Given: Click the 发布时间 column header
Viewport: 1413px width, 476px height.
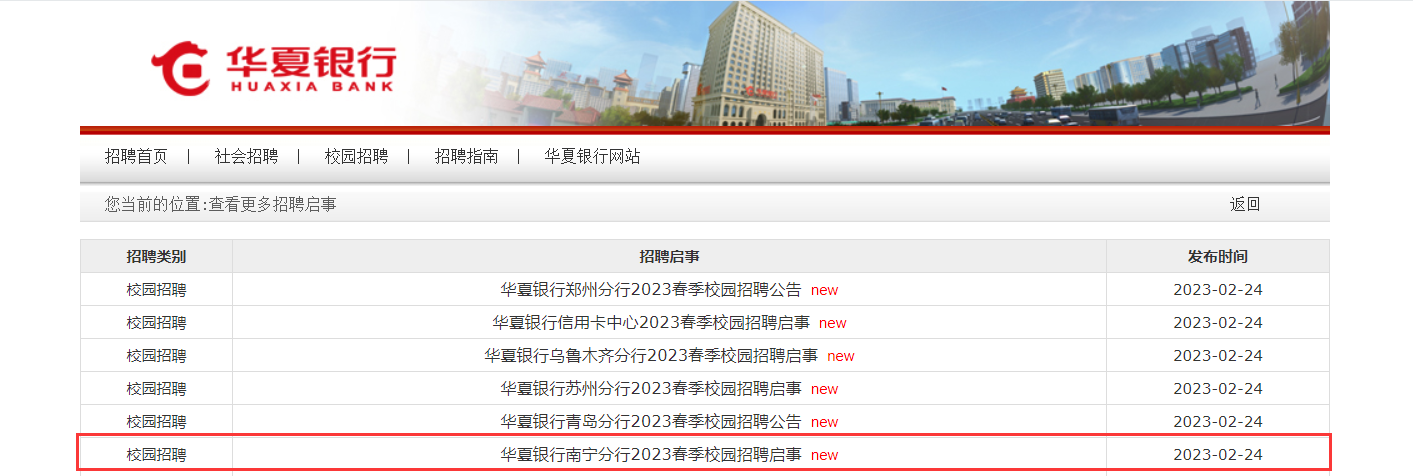Looking at the screenshot, I should pos(1218,257).
